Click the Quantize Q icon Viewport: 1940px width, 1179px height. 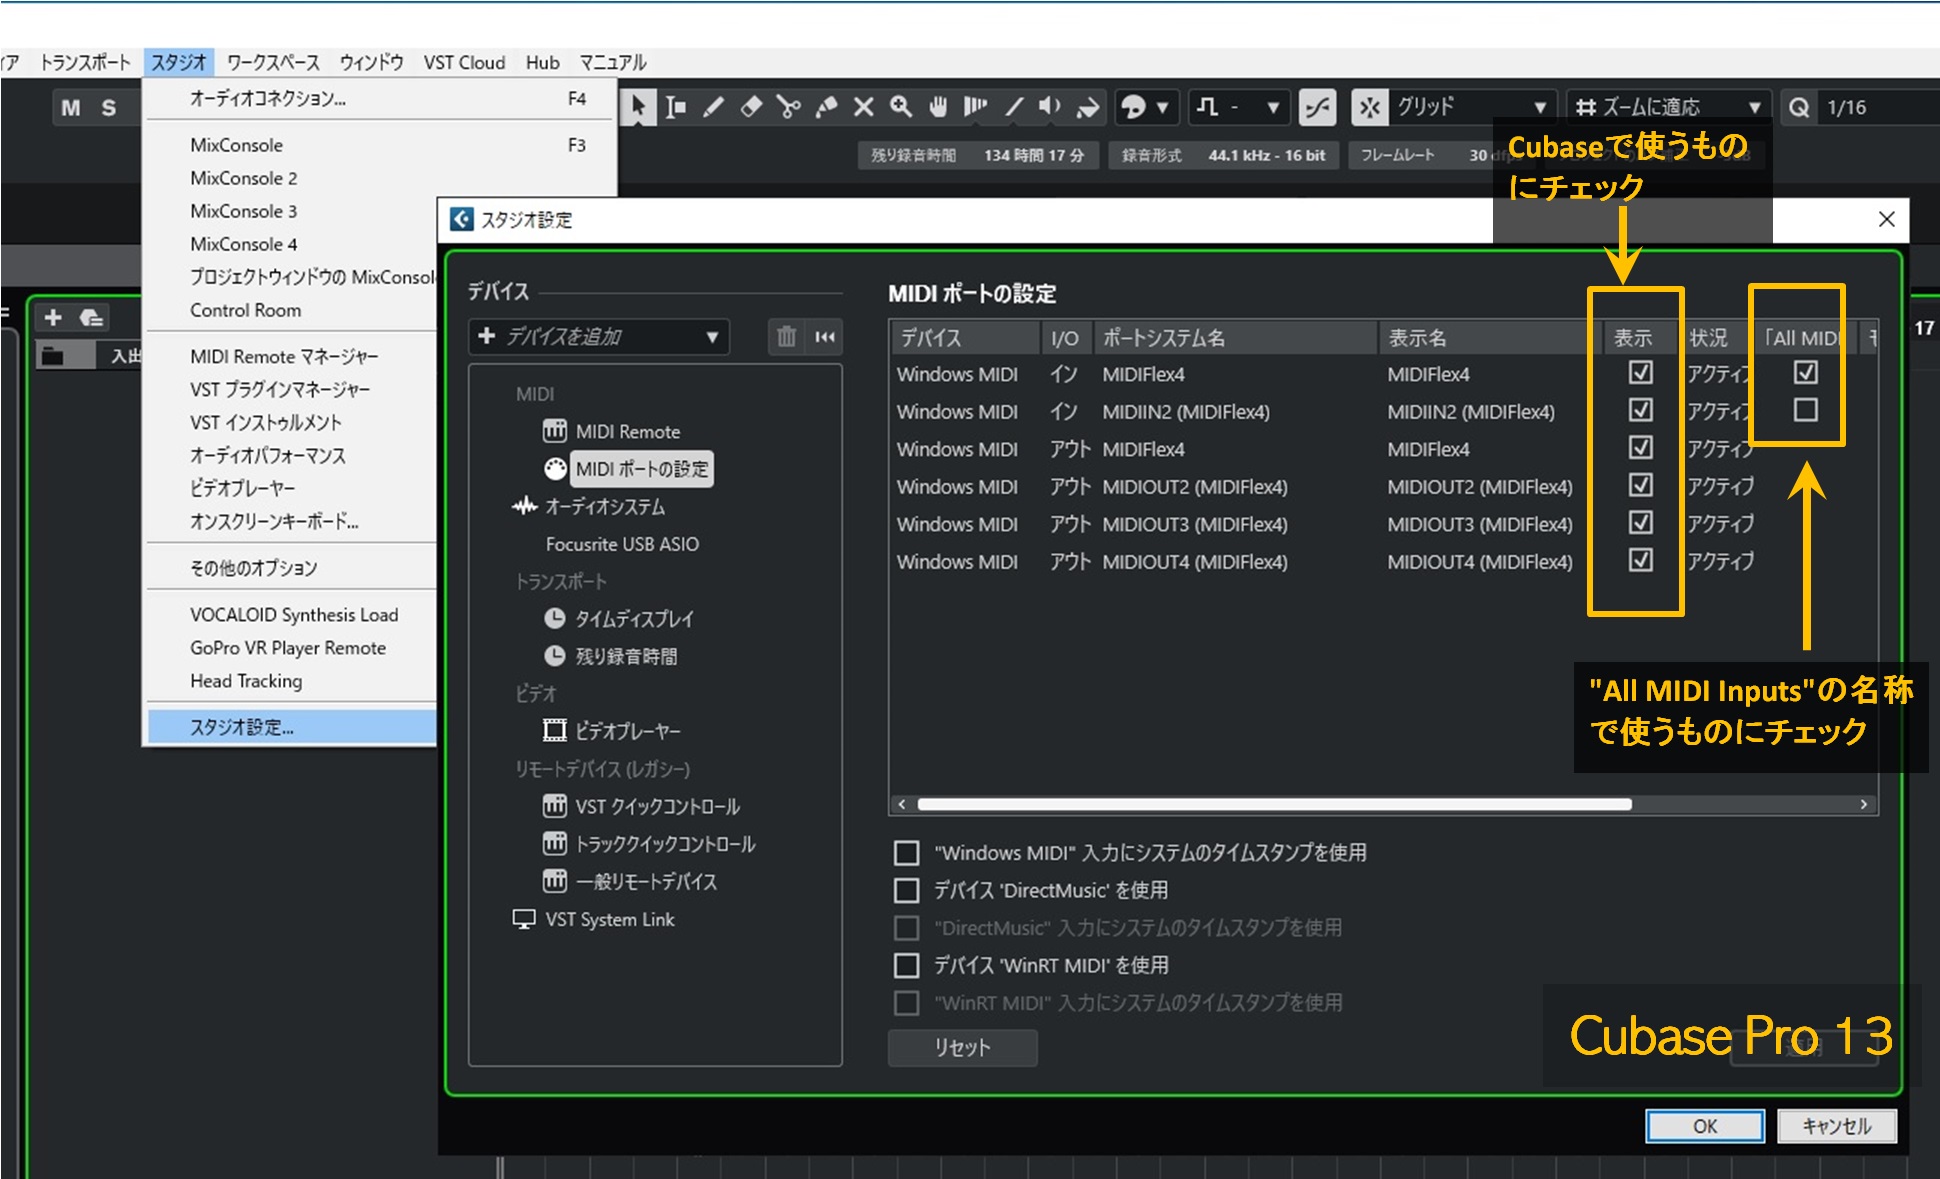1799,107
